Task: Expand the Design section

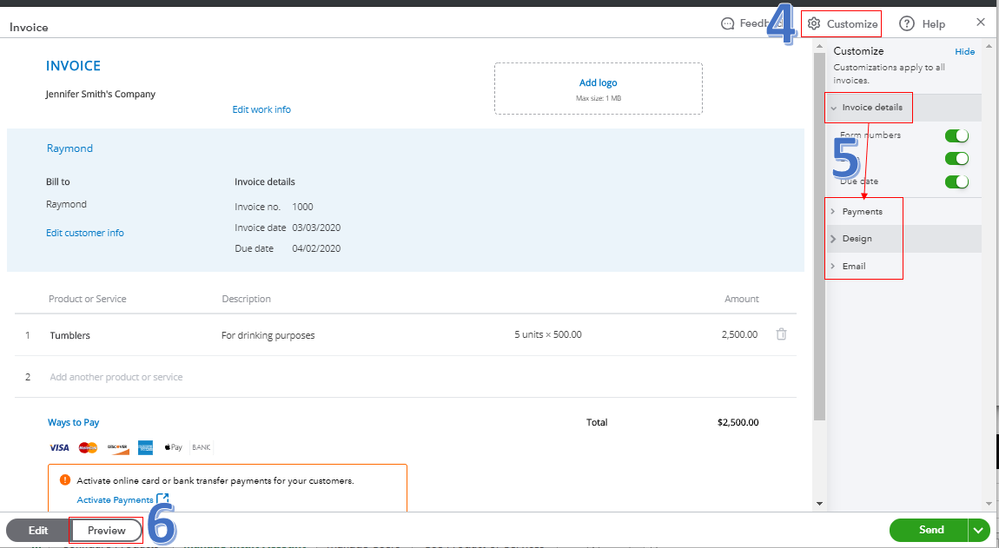Action: pyautogui.click(x=903, y=239)
